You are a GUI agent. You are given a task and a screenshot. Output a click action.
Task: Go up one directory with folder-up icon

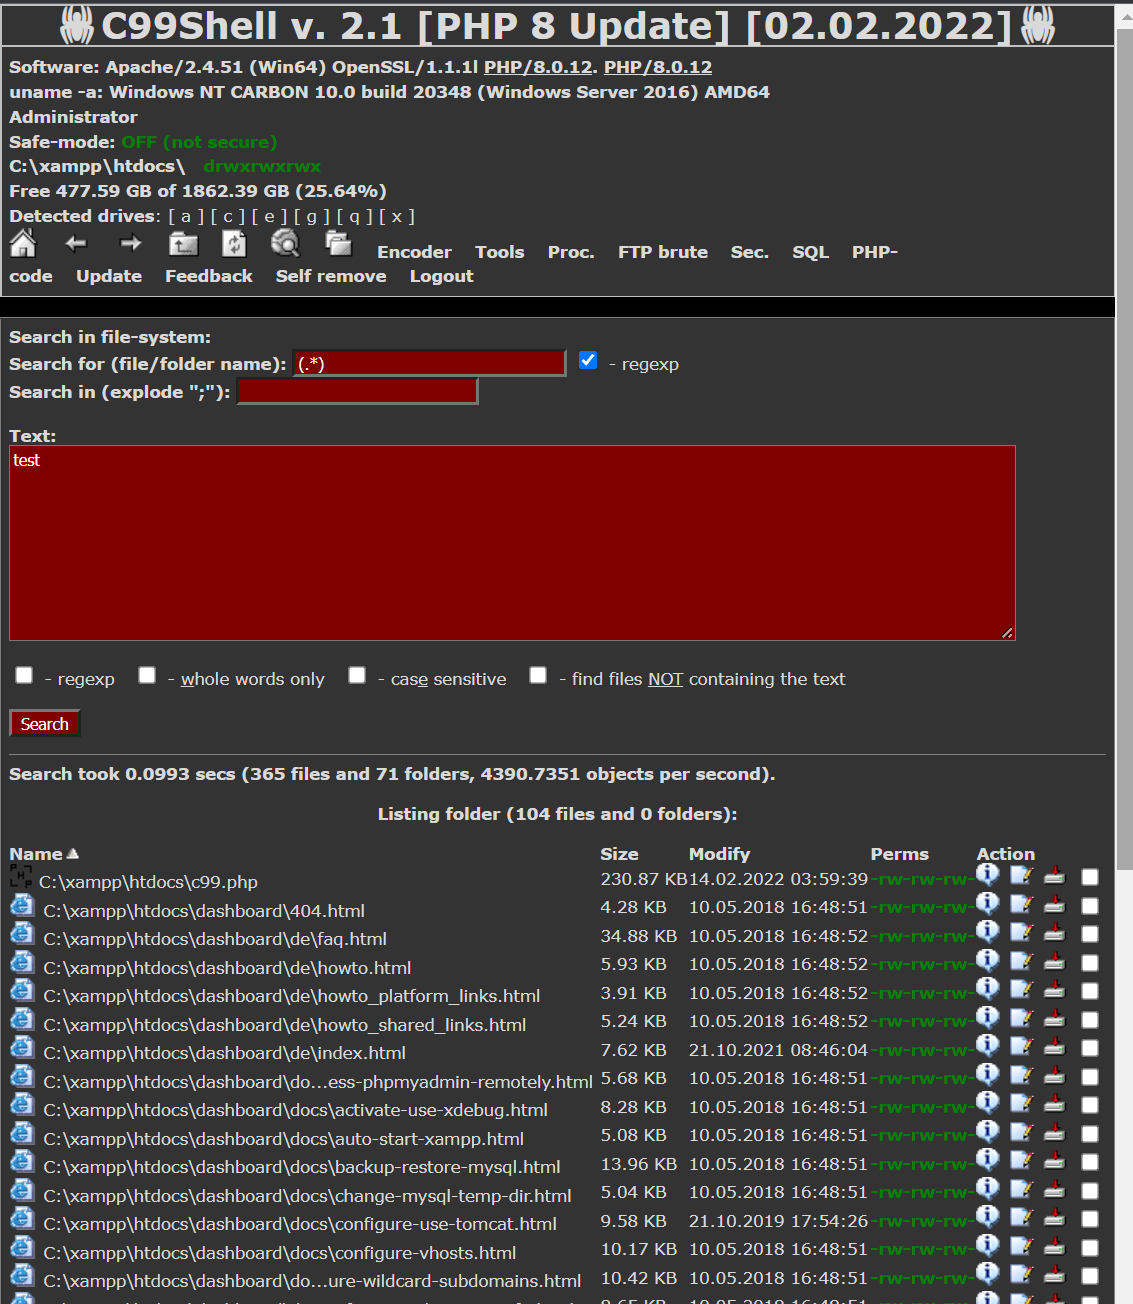[183, 244]
